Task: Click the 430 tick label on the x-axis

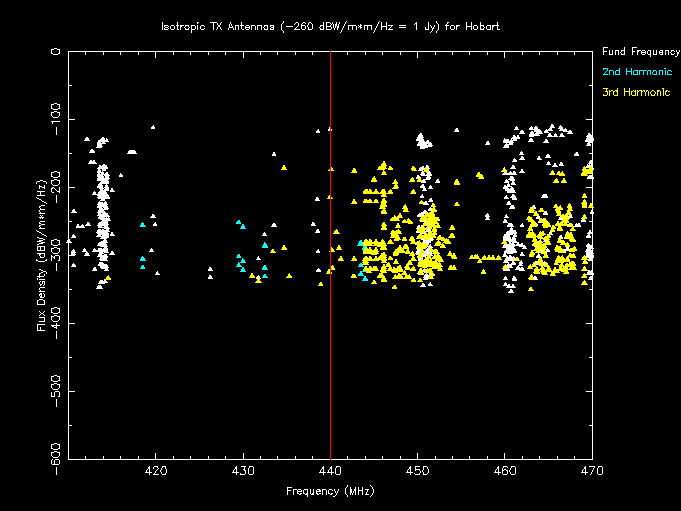Action: point(243,471)
